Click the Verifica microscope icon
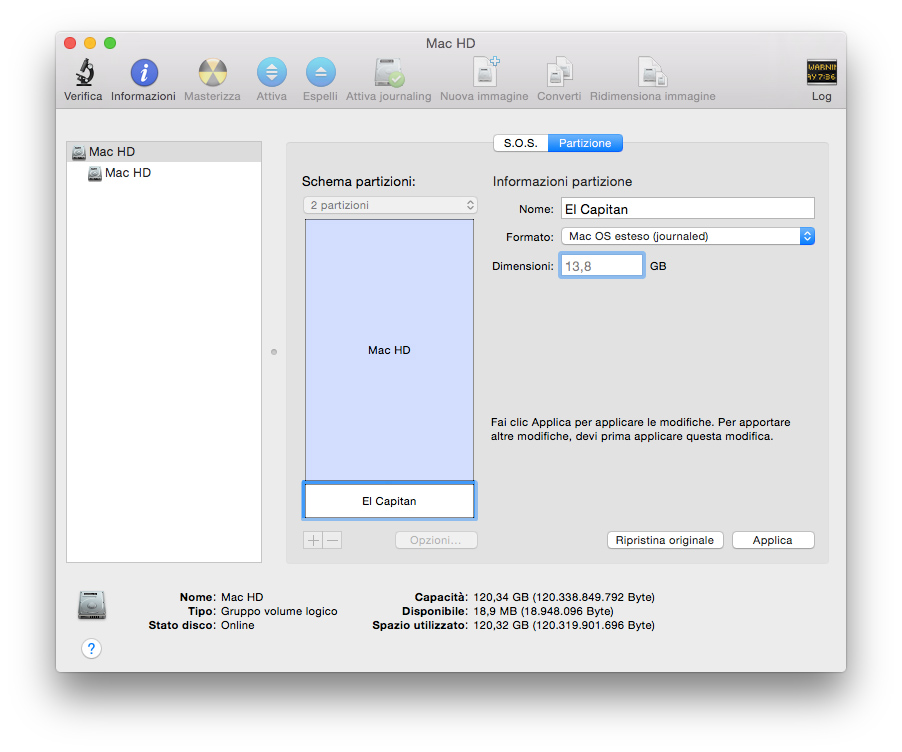 (x=83, y=73)
